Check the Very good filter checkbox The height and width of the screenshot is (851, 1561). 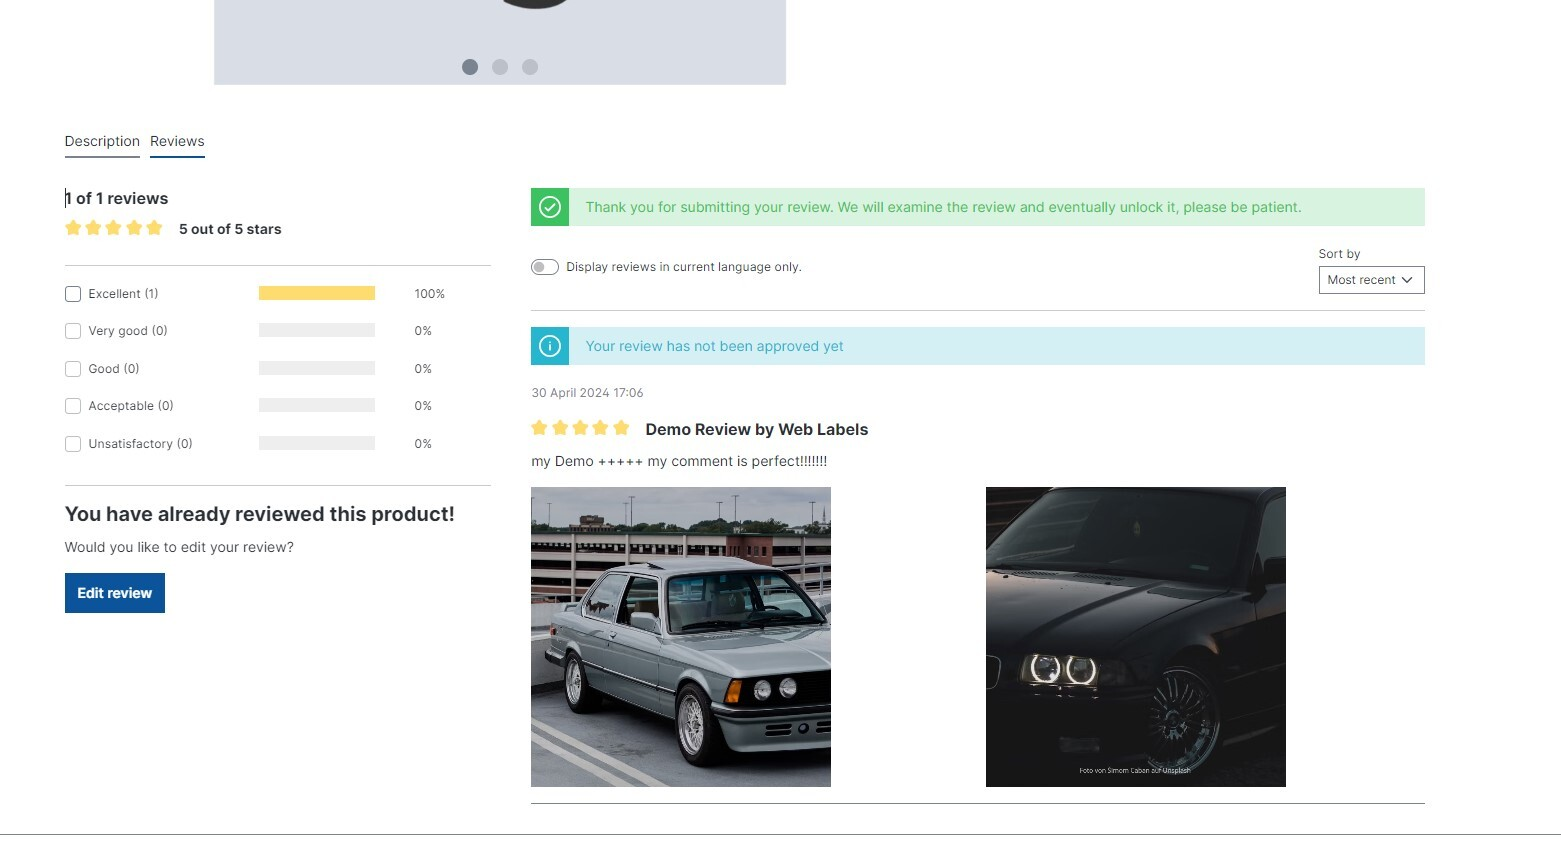73,330
